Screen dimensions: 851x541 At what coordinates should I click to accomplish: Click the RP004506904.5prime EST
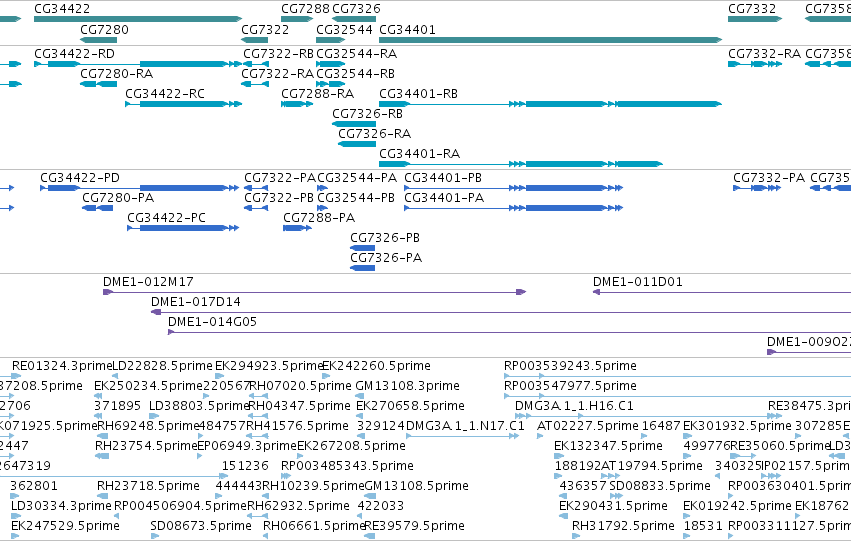(117, 515)
